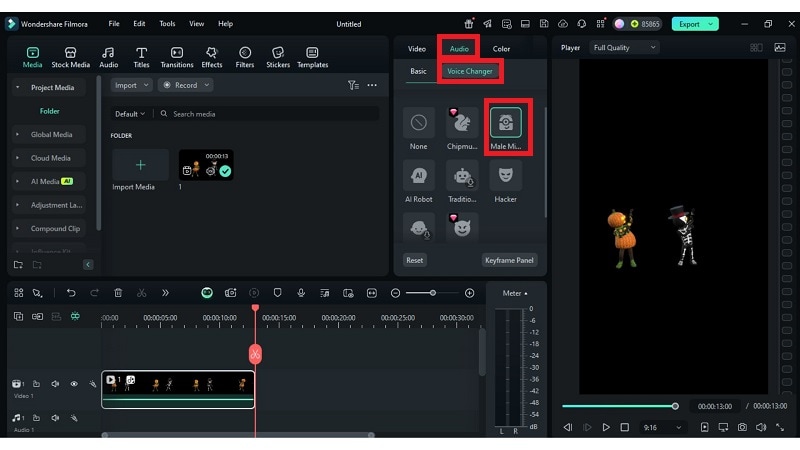Click the scissors split icon in toolbar
This screenshot has height=450, width=800.
pyautogui.click(x=141, y=293)
